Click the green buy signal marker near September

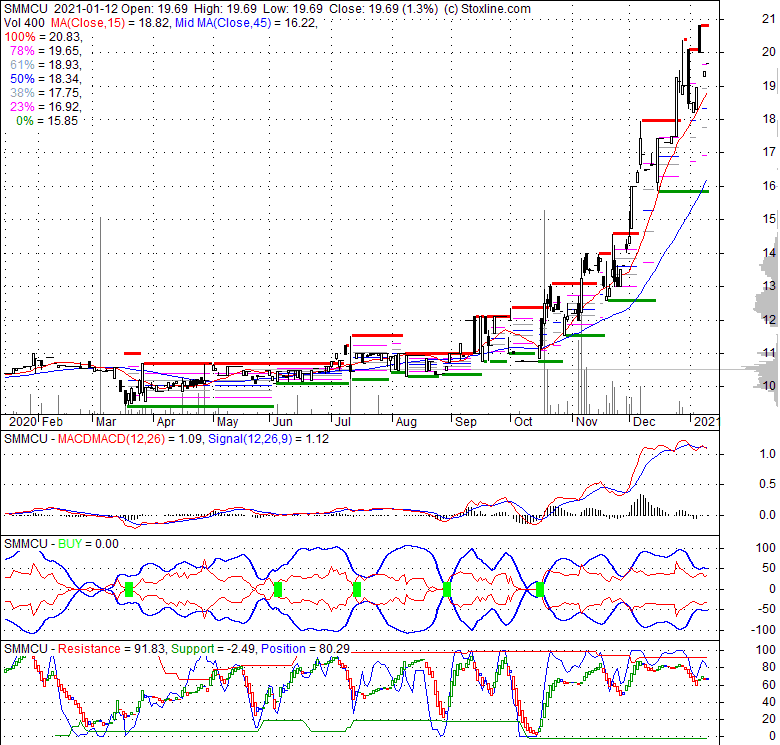(447, 590)
